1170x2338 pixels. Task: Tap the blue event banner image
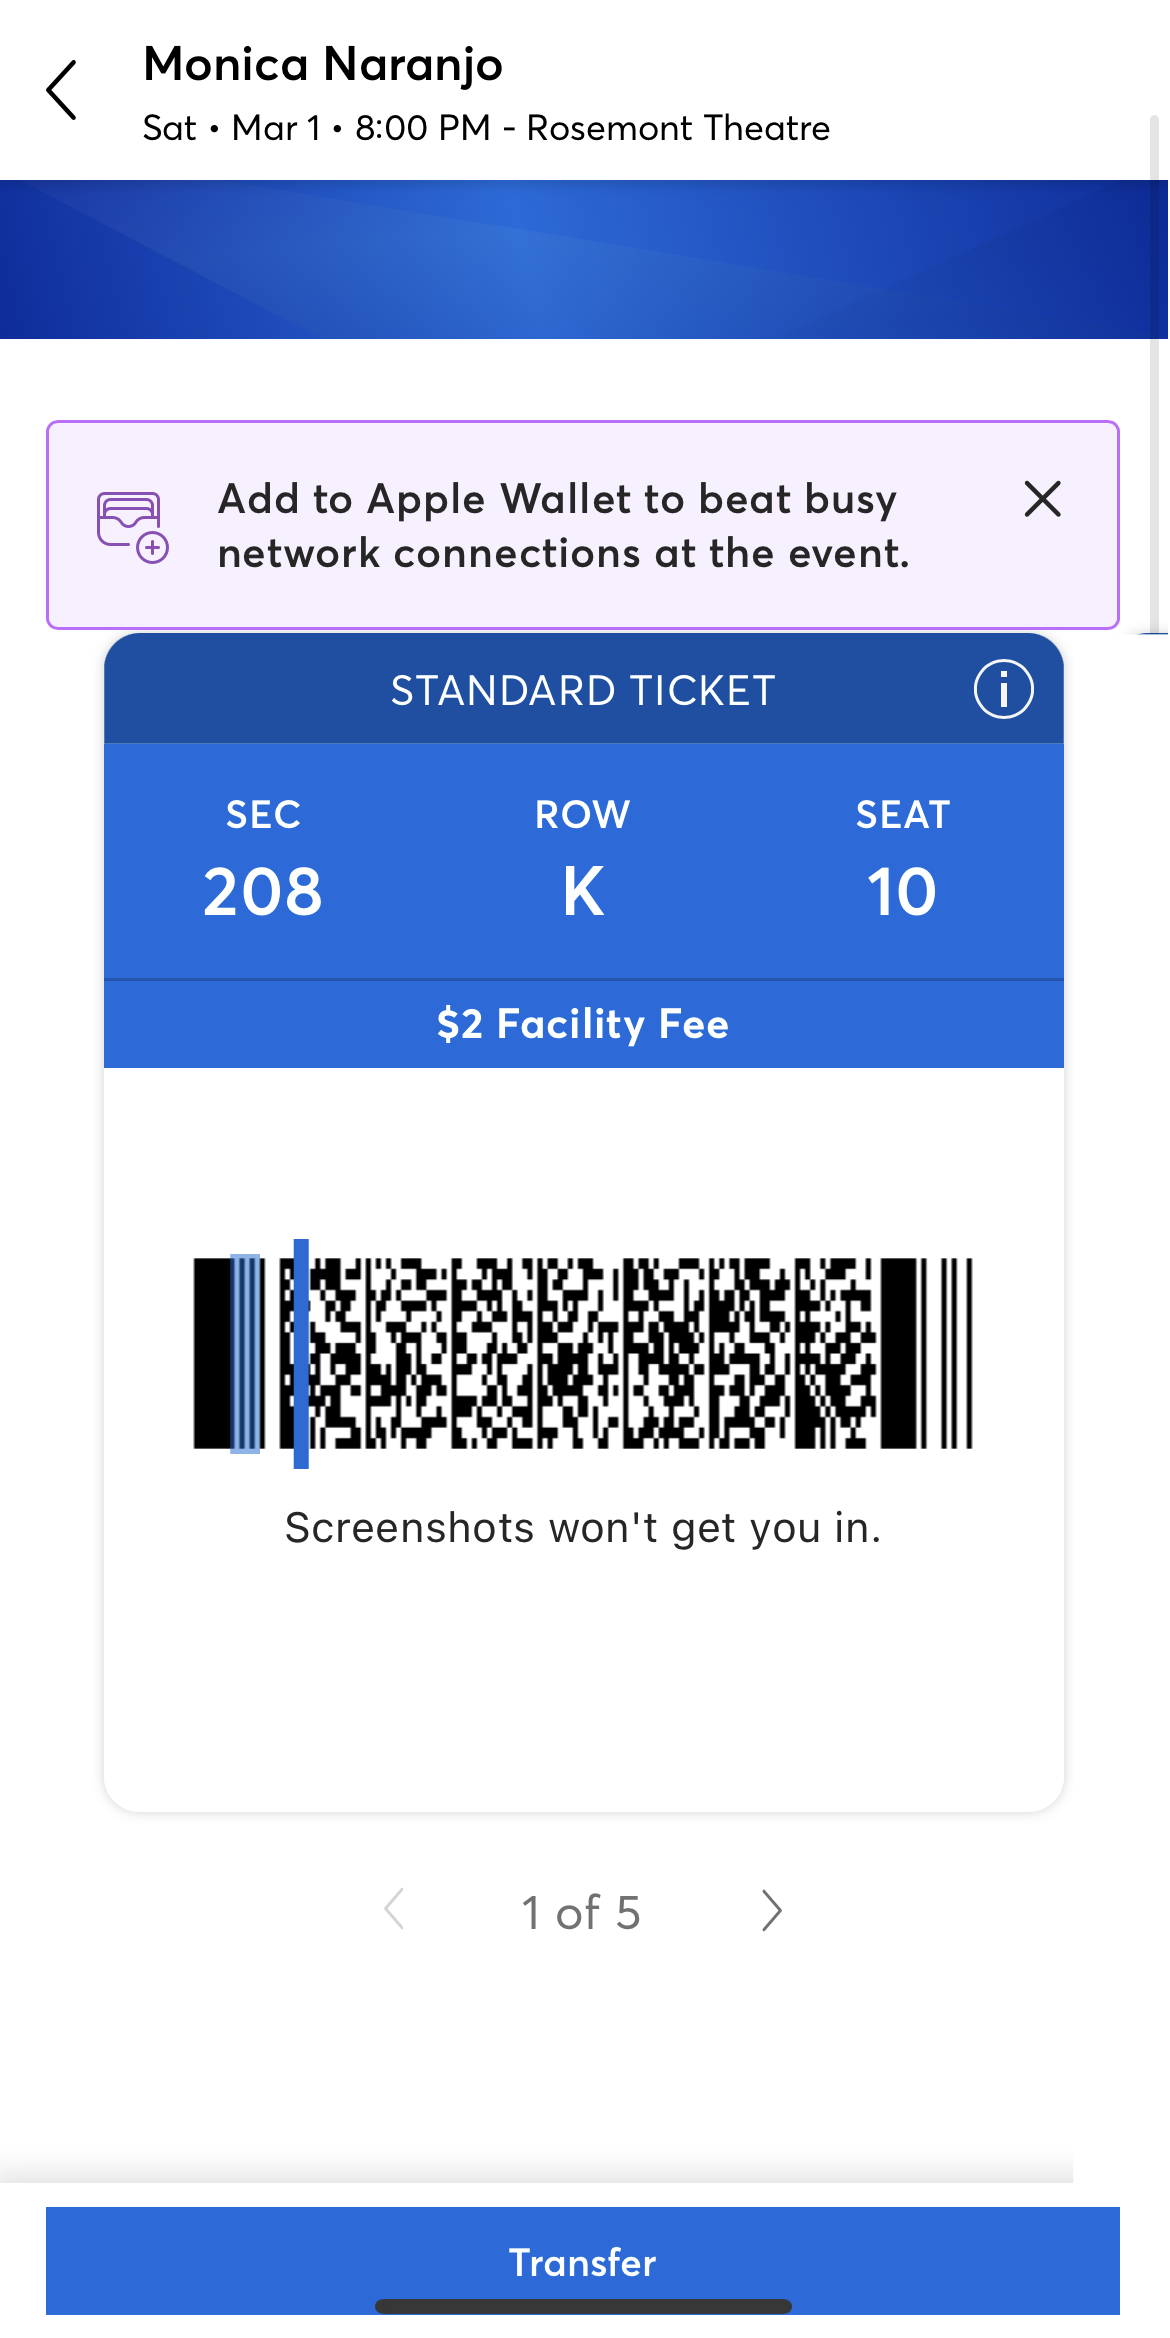click(x=583, y=259)
